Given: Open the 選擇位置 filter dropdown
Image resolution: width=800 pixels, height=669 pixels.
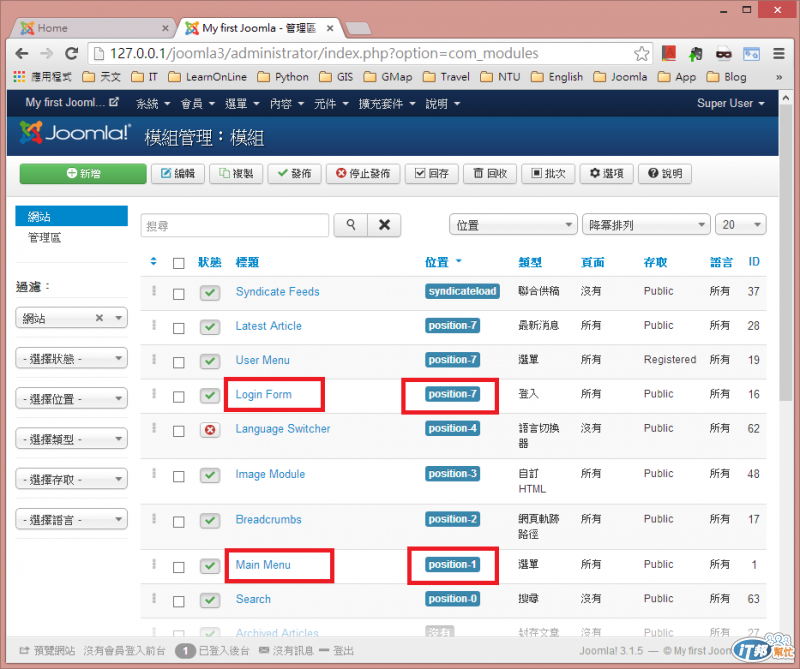Looking at the screenshot, I should [x=71, y=399].
